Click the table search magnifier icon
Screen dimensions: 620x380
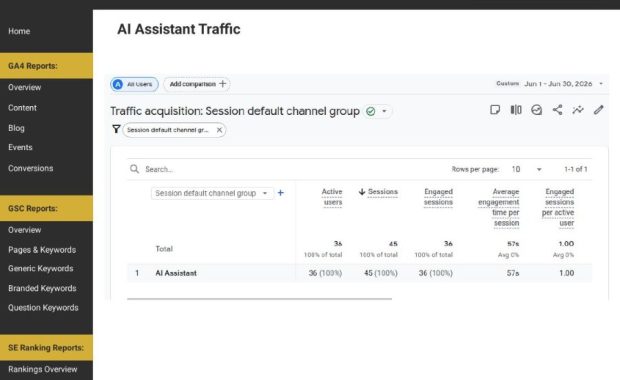tap(134, 169)
